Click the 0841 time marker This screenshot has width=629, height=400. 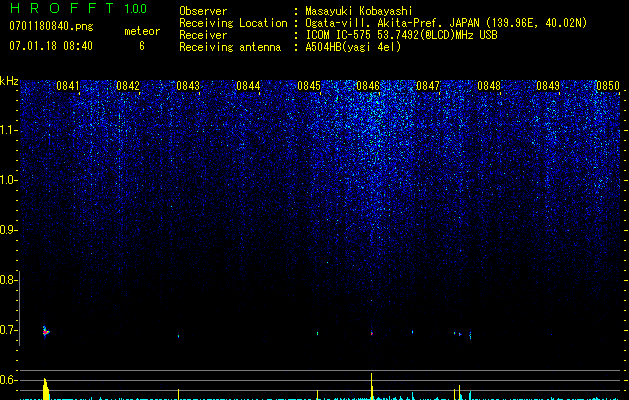point(68,86)
